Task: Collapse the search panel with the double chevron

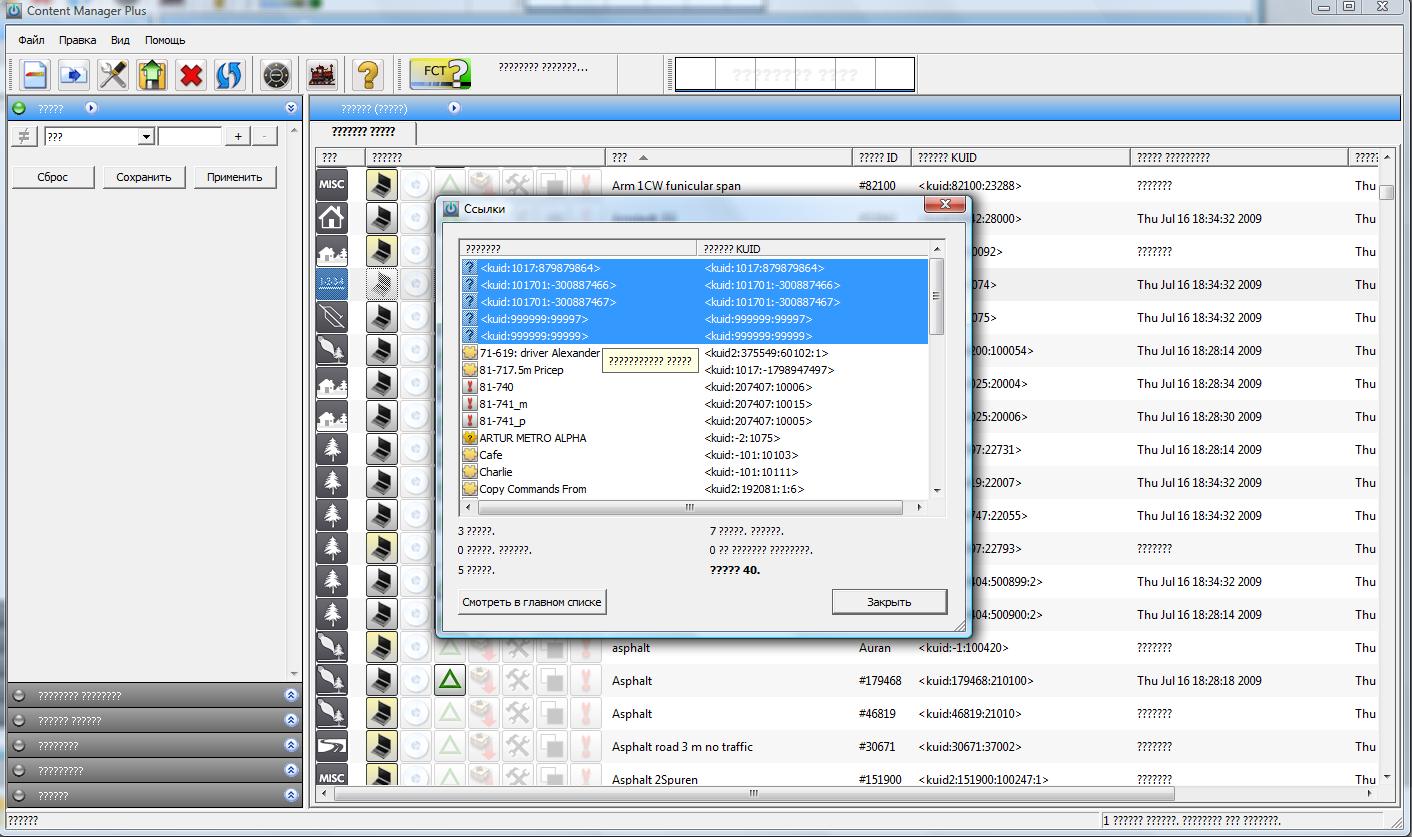Action: (x=291, y=108)
